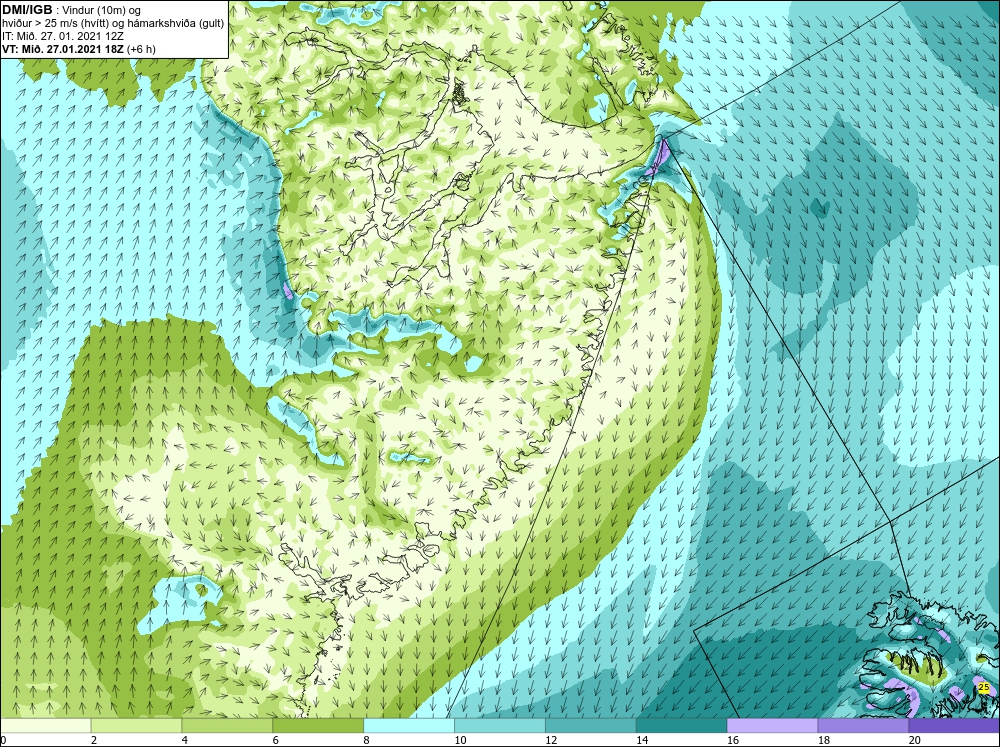Click the legend label '20'
The image size is (1000, 747).
pos(915,740)
